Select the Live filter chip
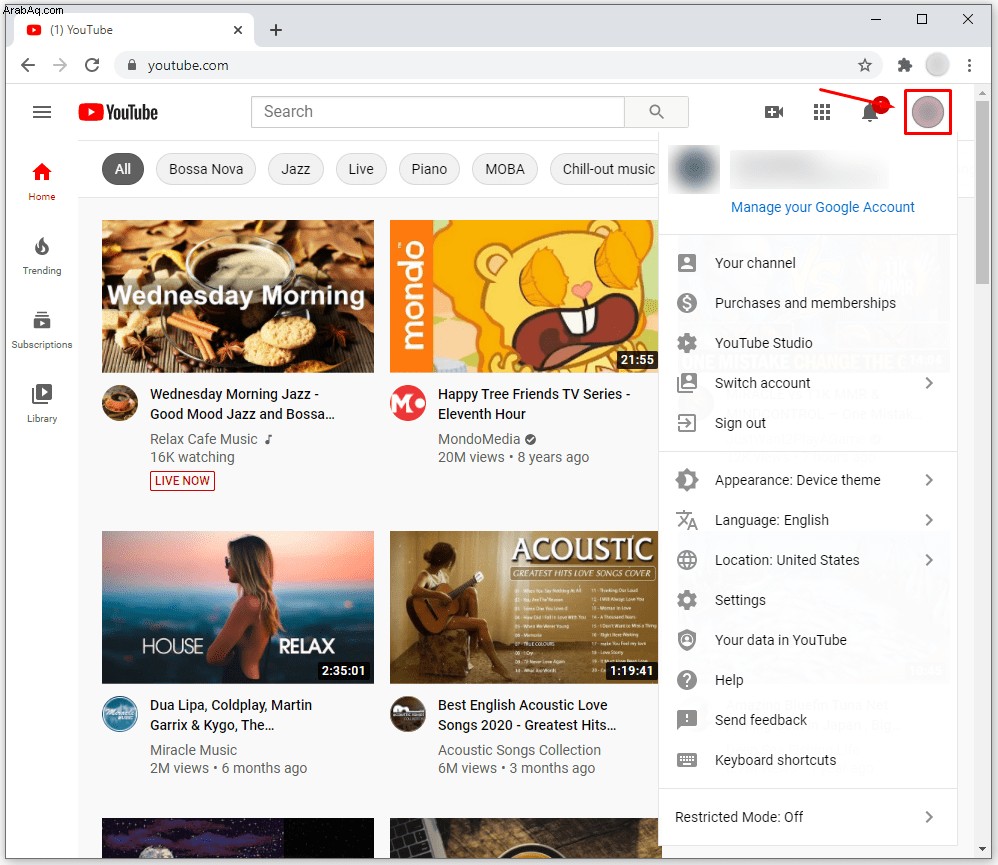This screenshot has width=998, height=865. 361,169
